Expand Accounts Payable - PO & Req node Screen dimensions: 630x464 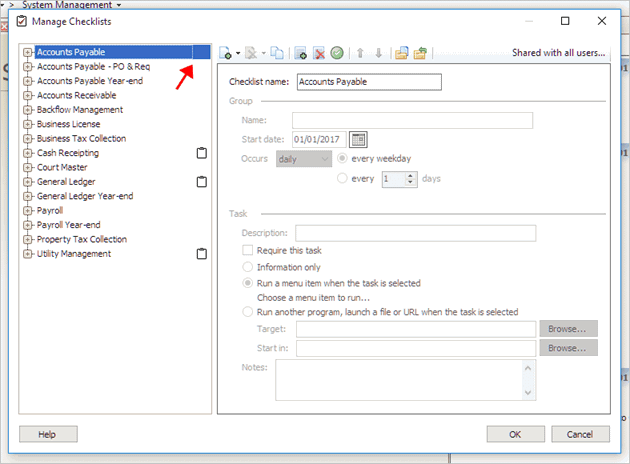coord(27,67)
